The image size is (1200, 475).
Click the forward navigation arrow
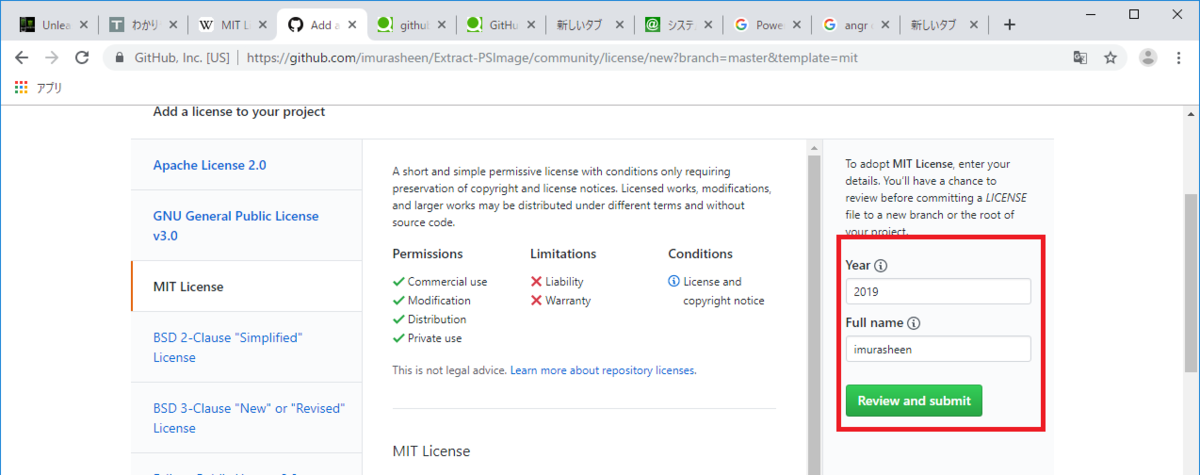tap(51, 57)
